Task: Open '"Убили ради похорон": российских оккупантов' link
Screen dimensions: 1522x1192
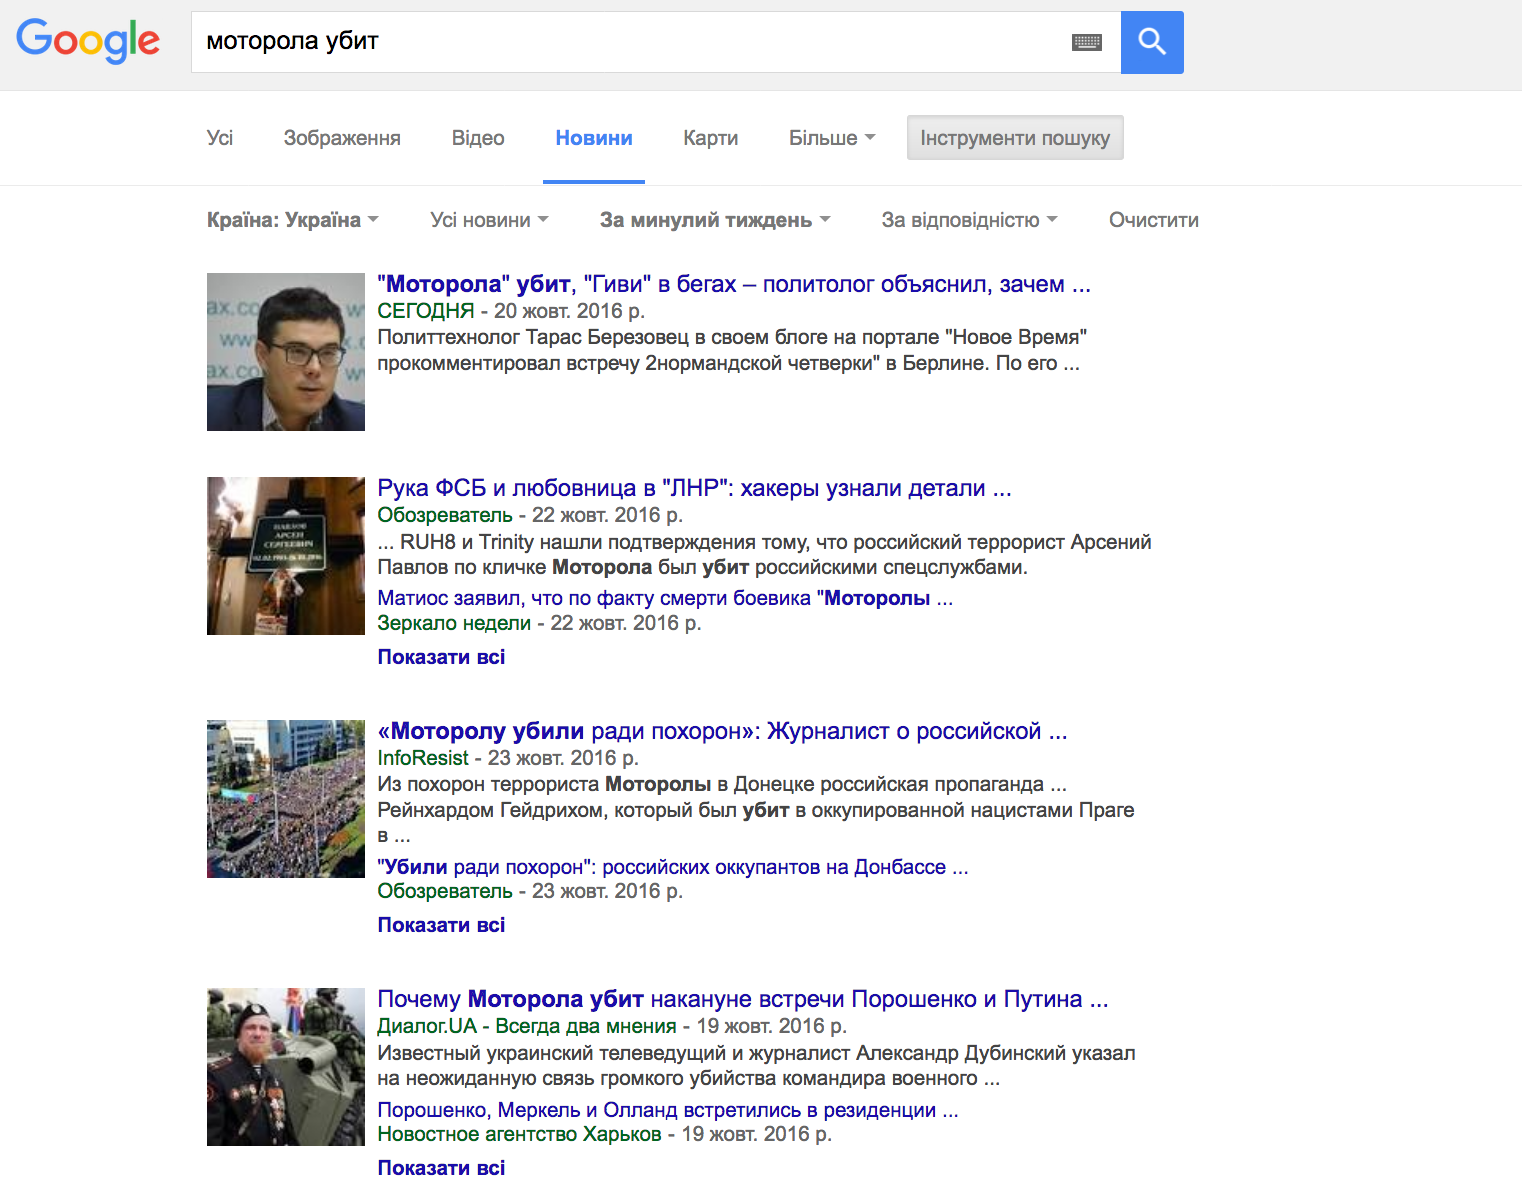Action: click(x=673, y=867)
